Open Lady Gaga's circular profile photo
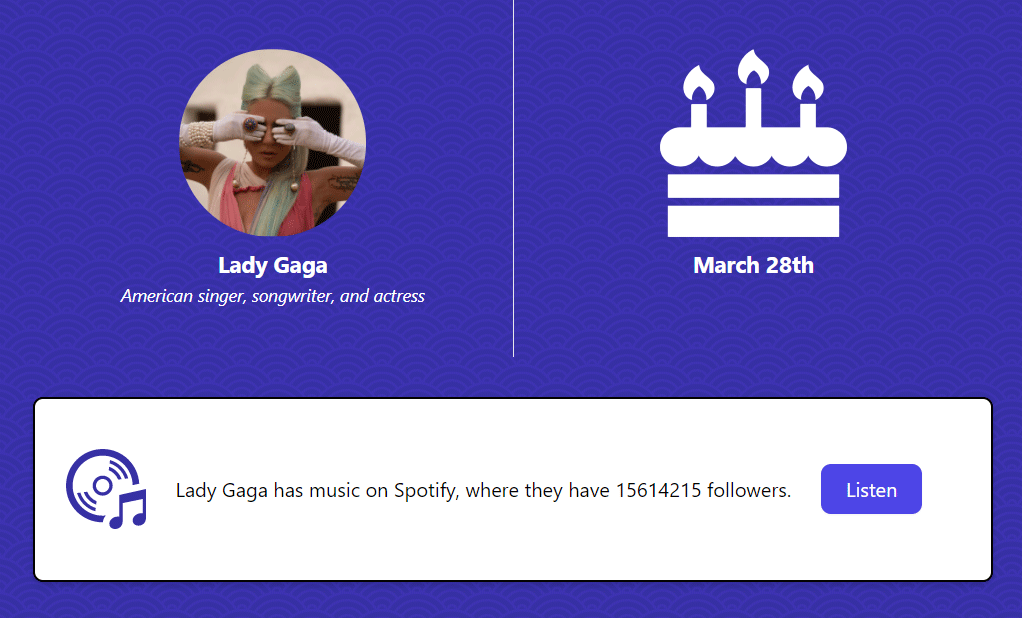This screenshot has height=618, width=1022. coord(272,143)
